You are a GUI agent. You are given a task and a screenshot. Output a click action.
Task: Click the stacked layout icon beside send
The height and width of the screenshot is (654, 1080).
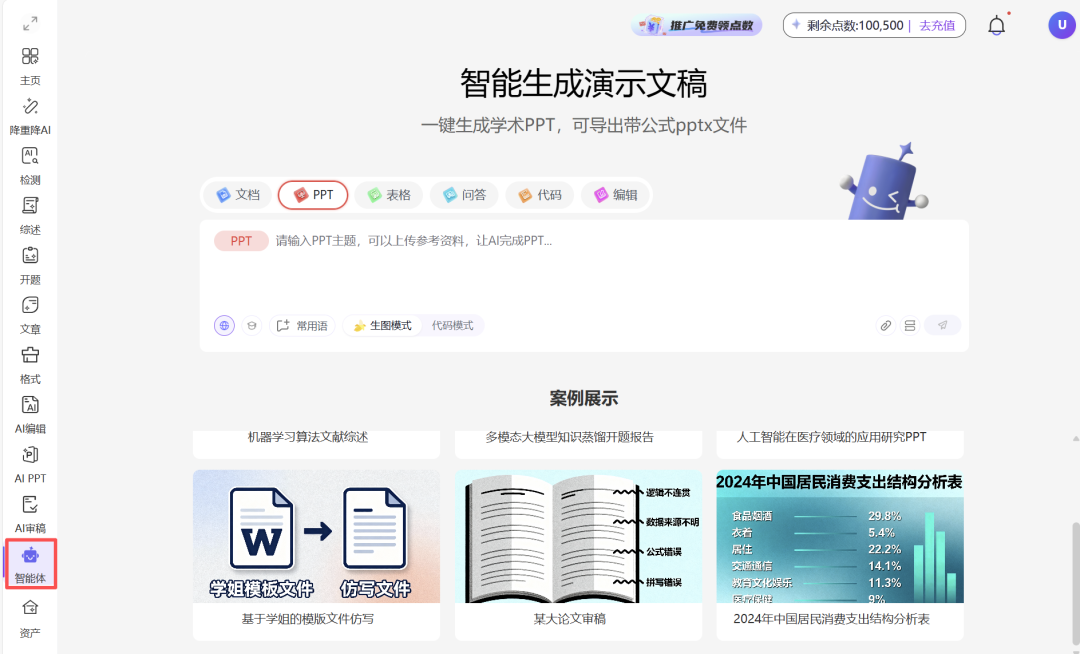pyautogui.click(x=910, y=326)
